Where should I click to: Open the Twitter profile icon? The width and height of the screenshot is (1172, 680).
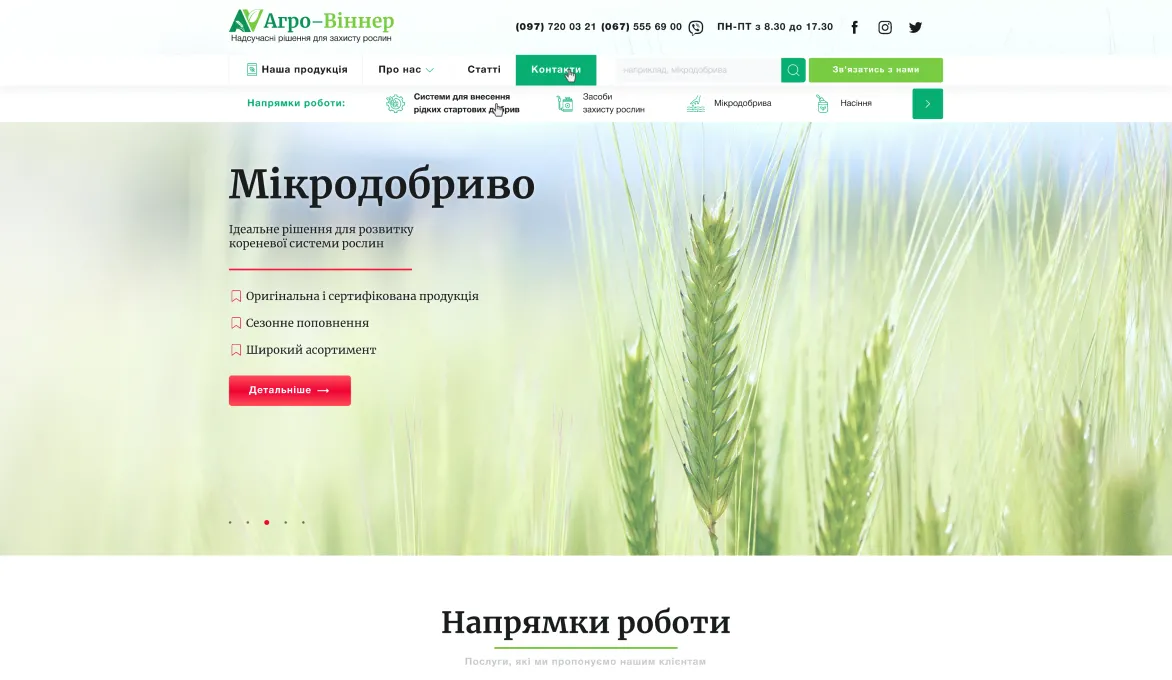[x=916, y=28]
